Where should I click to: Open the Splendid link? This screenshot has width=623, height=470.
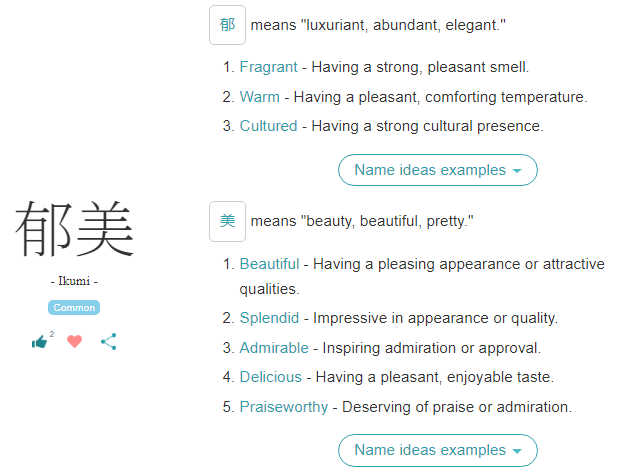pyautogui.click(x=269, y=318)
